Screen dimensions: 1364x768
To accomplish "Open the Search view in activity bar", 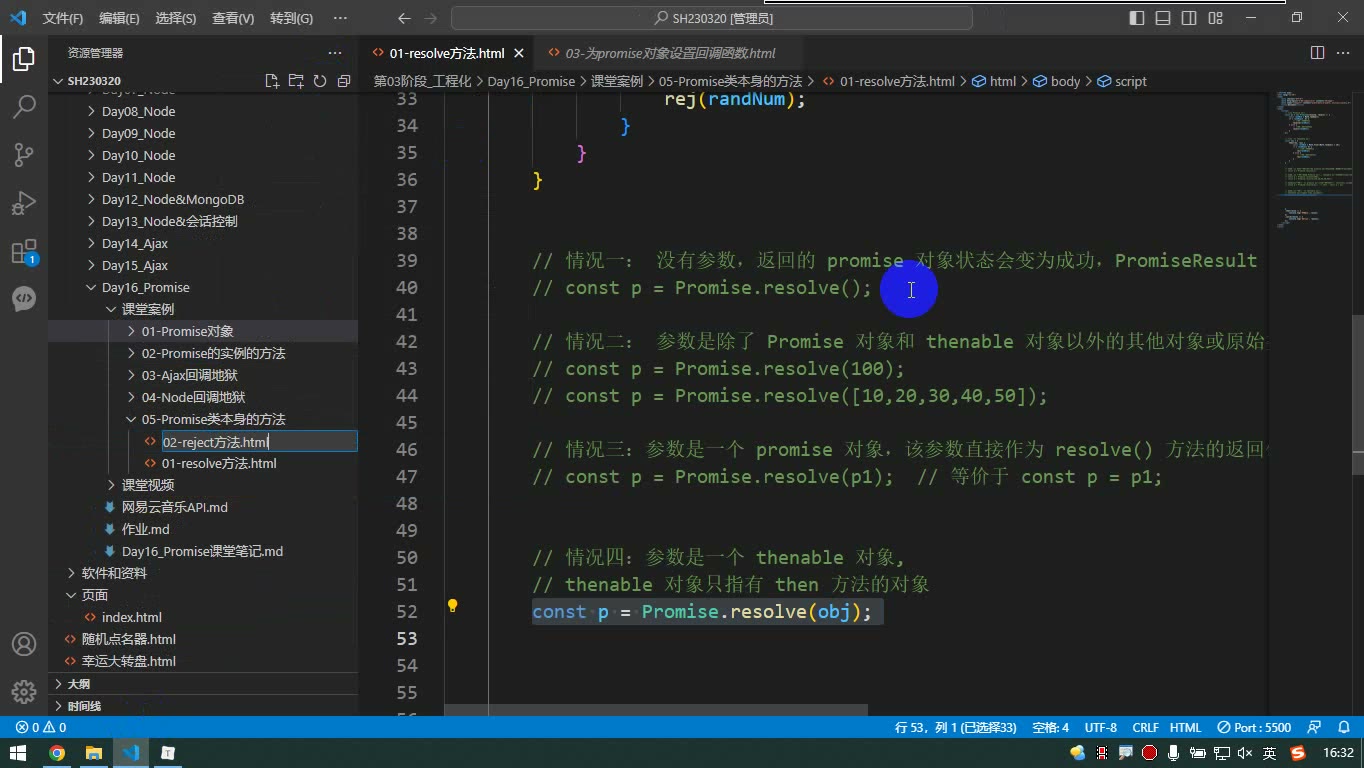I will pos(24,107).
